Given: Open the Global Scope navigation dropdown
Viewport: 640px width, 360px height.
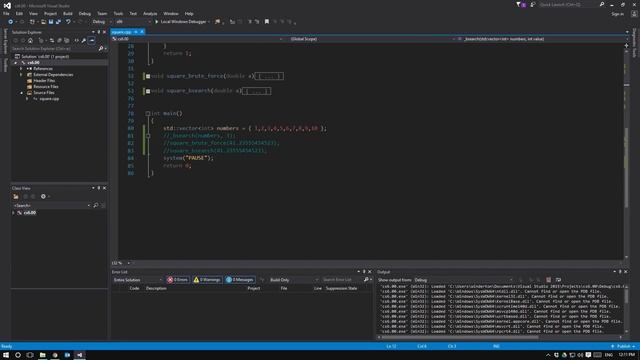Looking at the screenshot, I should coord(371,39).
